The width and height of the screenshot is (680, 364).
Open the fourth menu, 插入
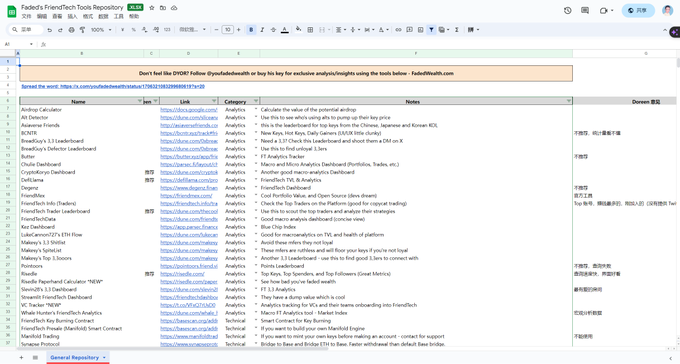point(72,16)
